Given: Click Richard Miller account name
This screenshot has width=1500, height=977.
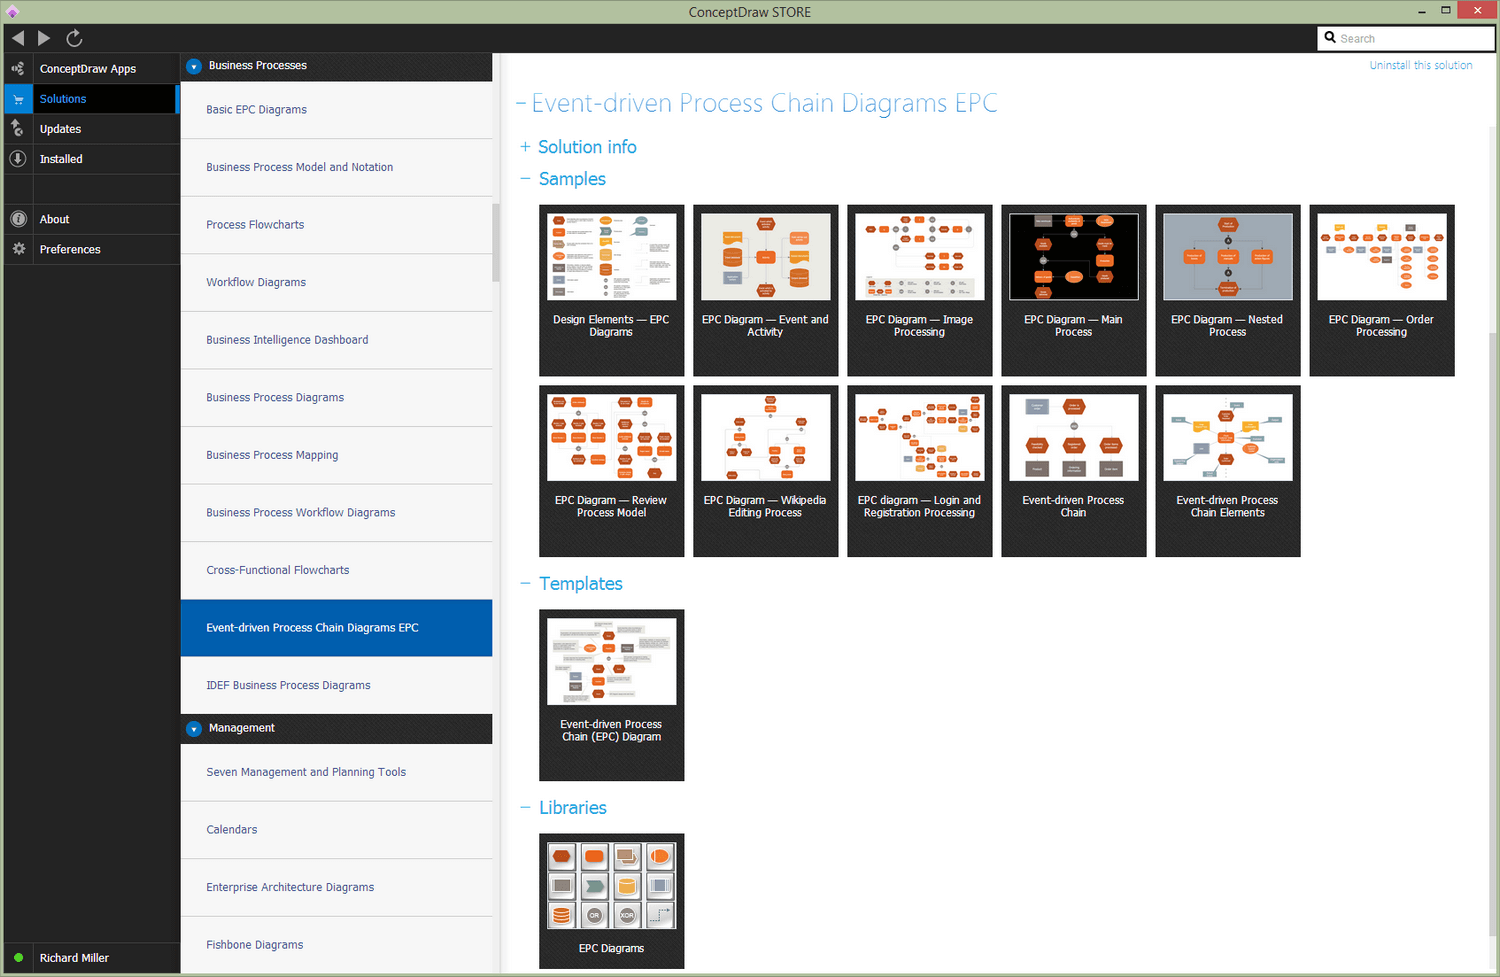Looking at the screenshot, I should [x=74, y=958].
